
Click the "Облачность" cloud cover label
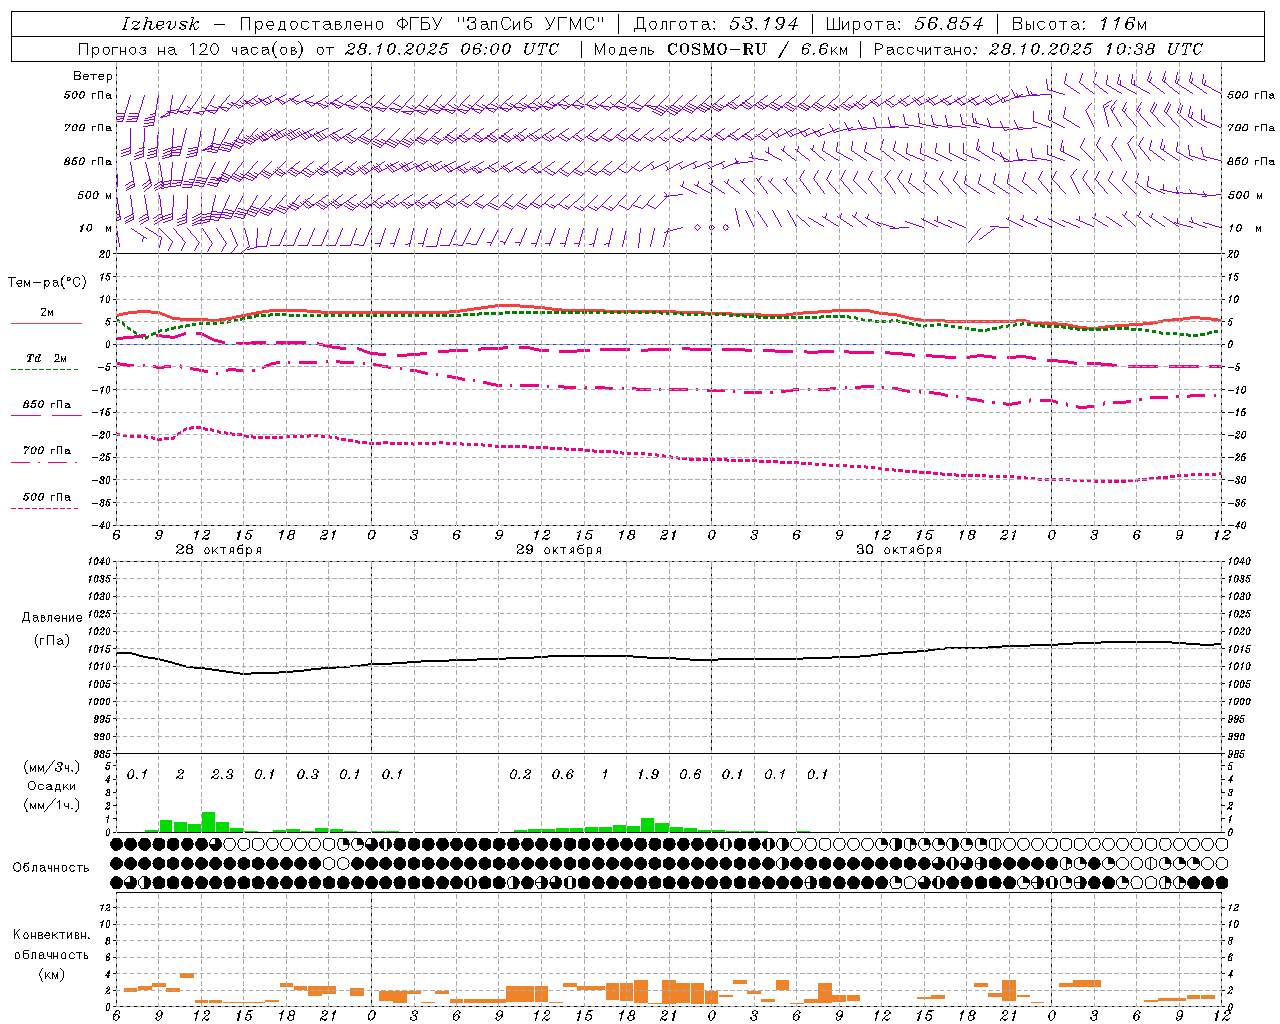coord(51,867)
